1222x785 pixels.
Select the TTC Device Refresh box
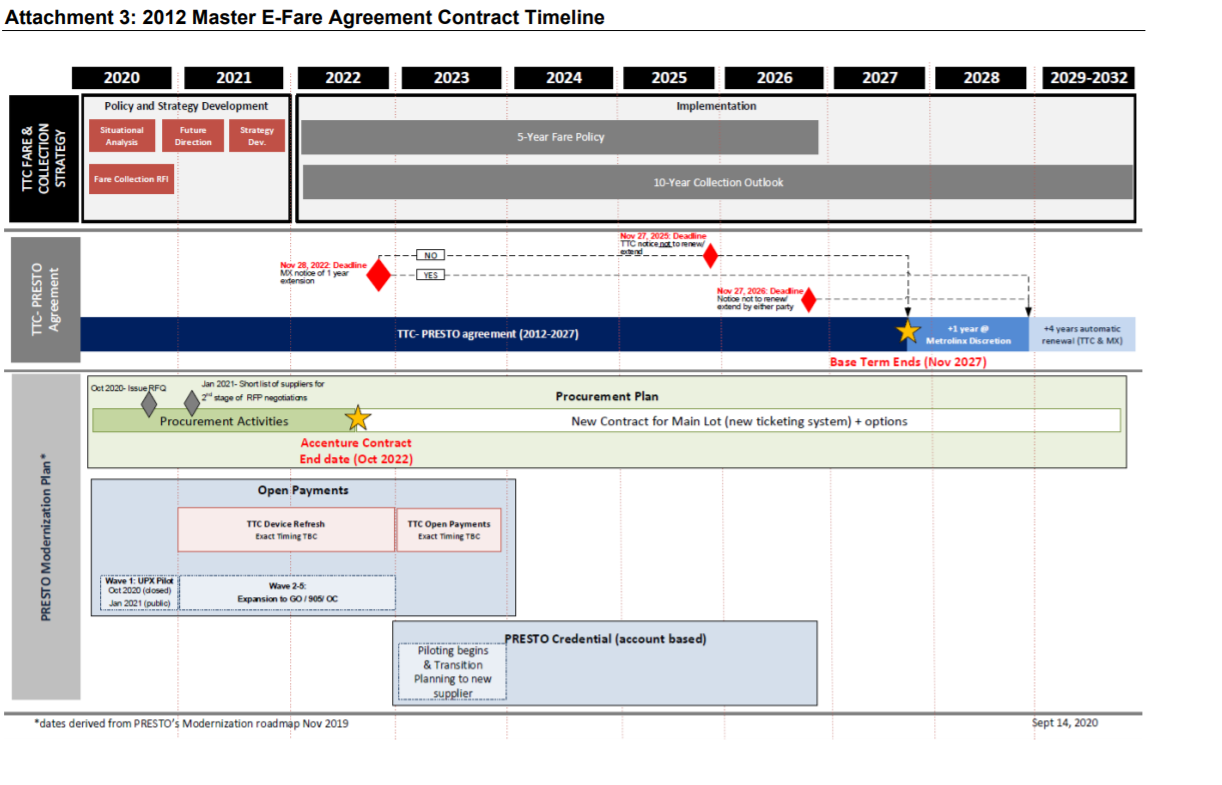(286, 529)
